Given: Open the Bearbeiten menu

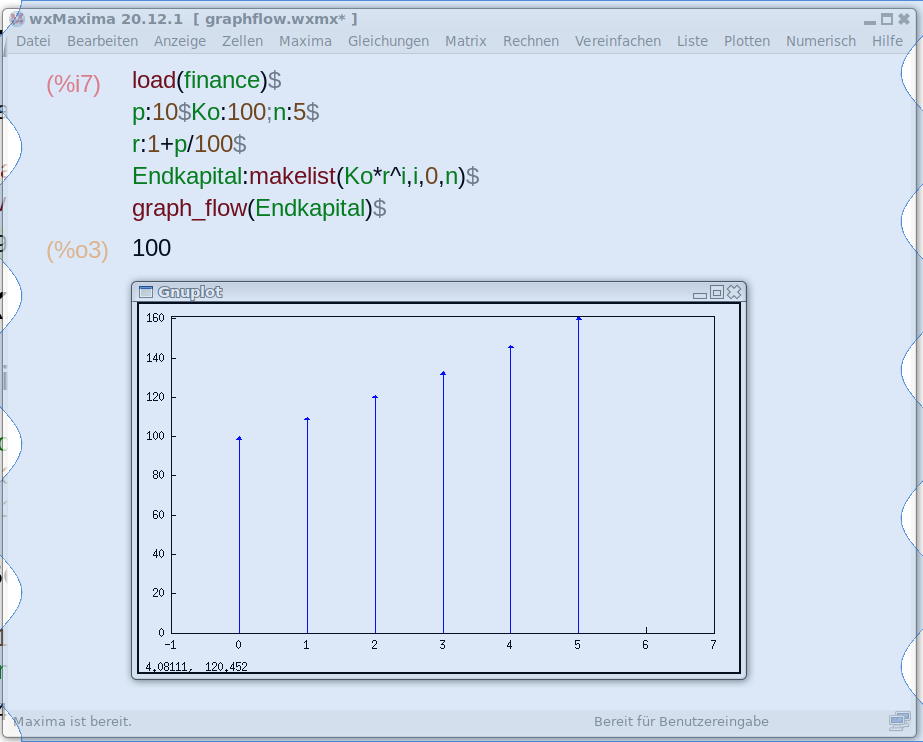Looking at the screenshot, I should (x=102, y=41).
